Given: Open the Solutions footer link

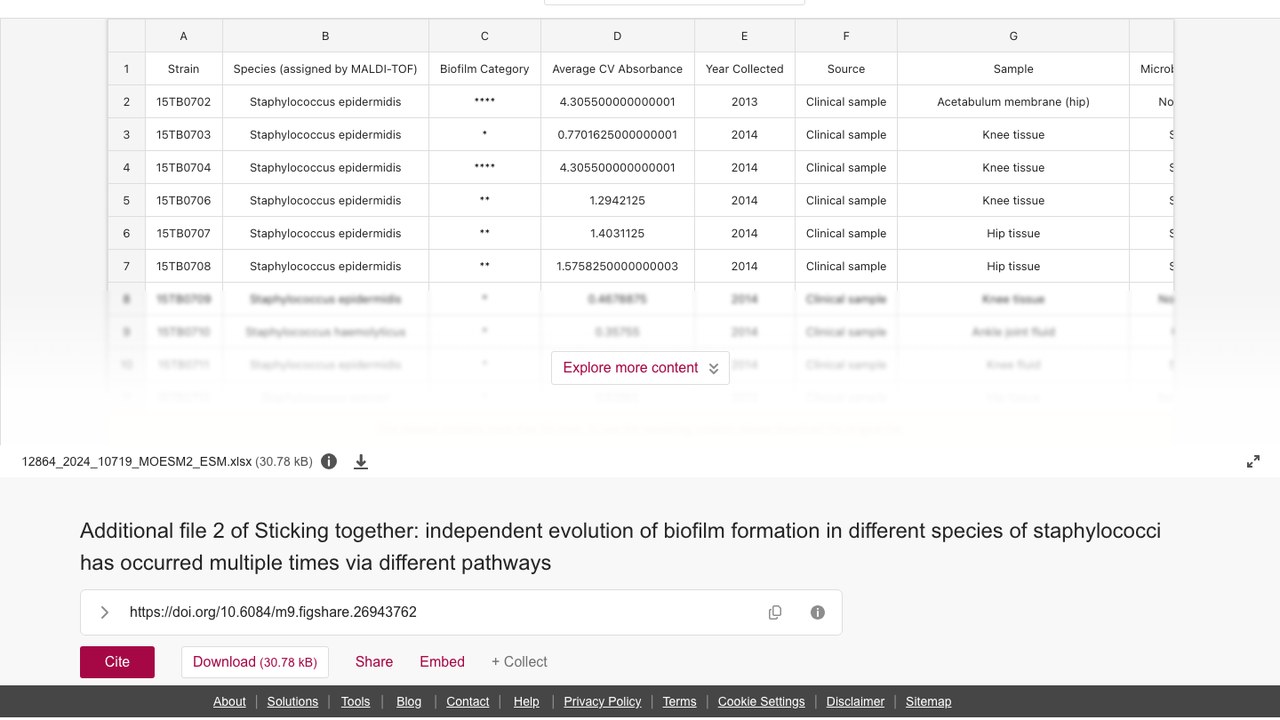Looking at the screenshot, I should [292, 701].
